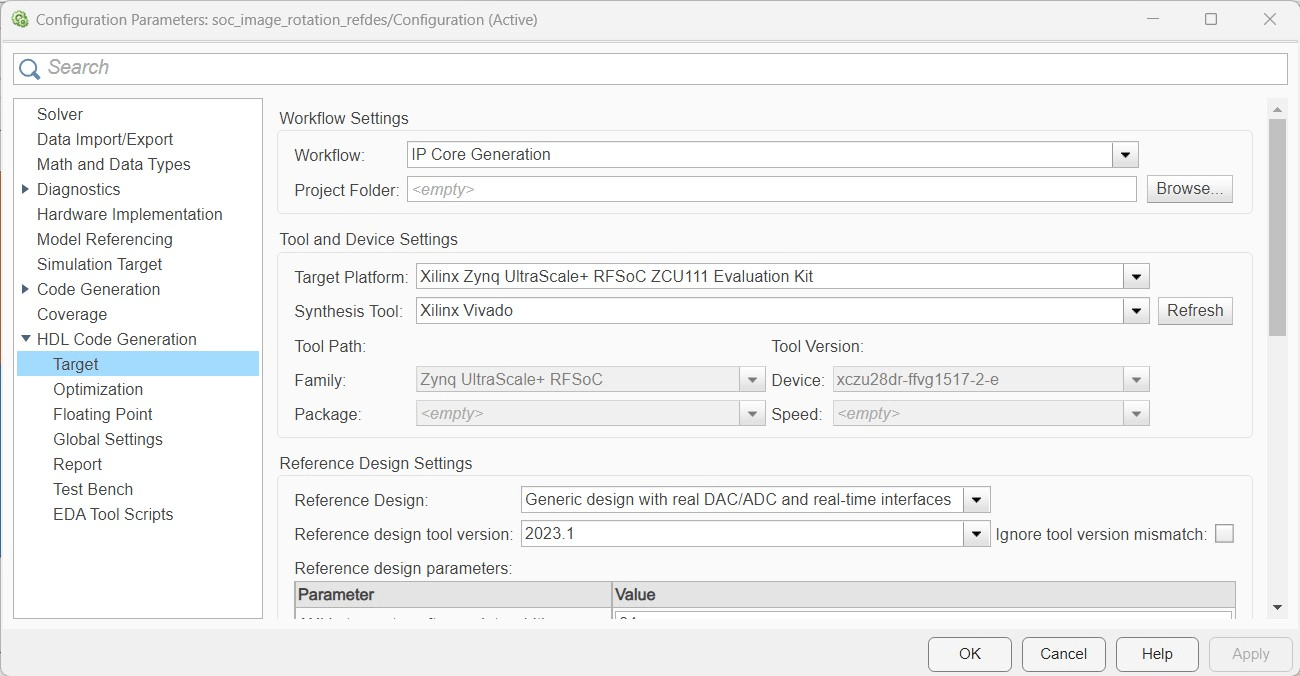Open EDA Tool Scripts subcategory
The width and height of the screenshot is (1300, 676).
pos(113,514)
